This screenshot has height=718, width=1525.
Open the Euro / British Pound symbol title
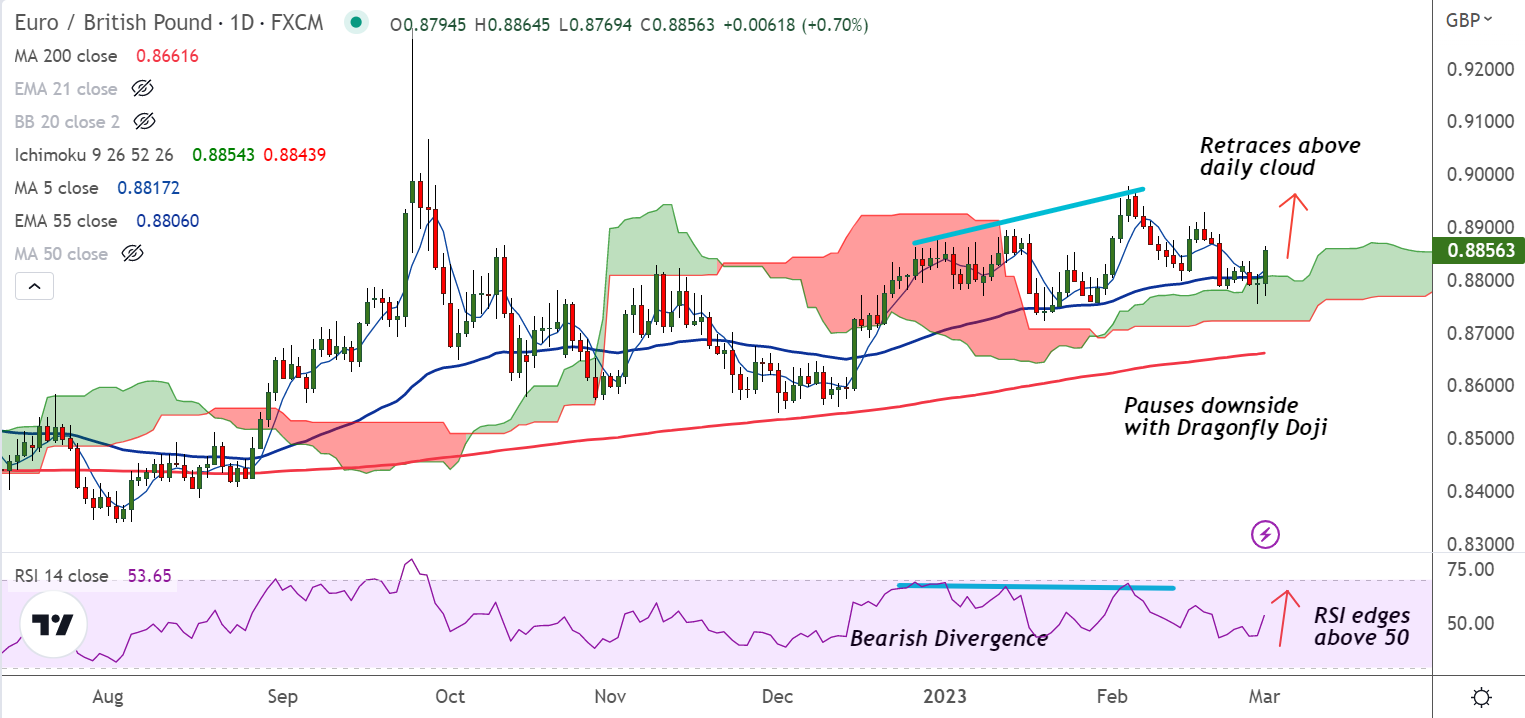point(166,23)
